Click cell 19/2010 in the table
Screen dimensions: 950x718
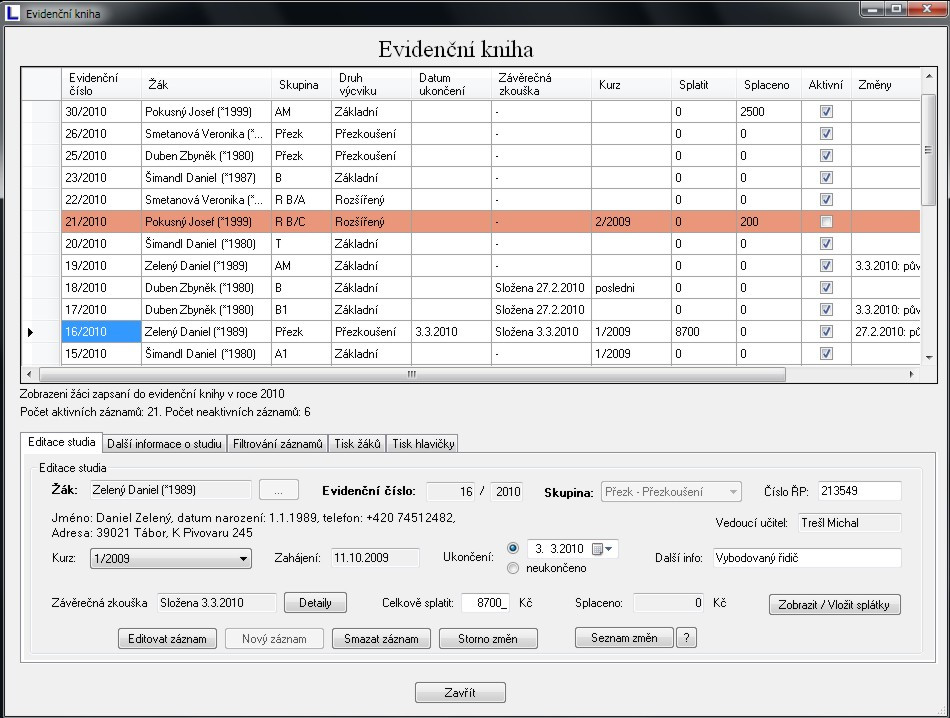tap(101, 266)
